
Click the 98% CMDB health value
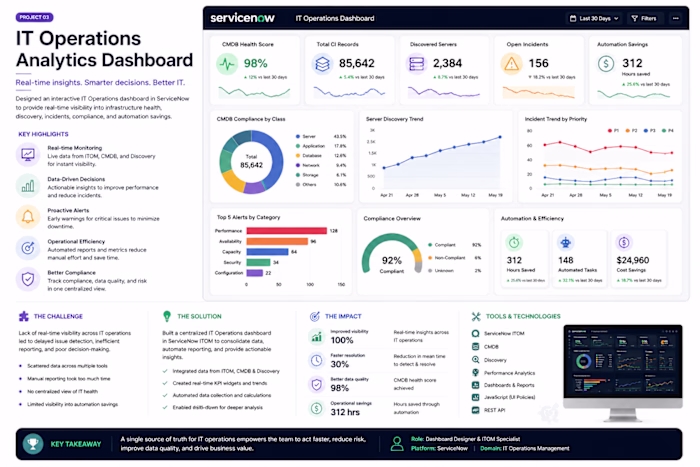[255, 63]
